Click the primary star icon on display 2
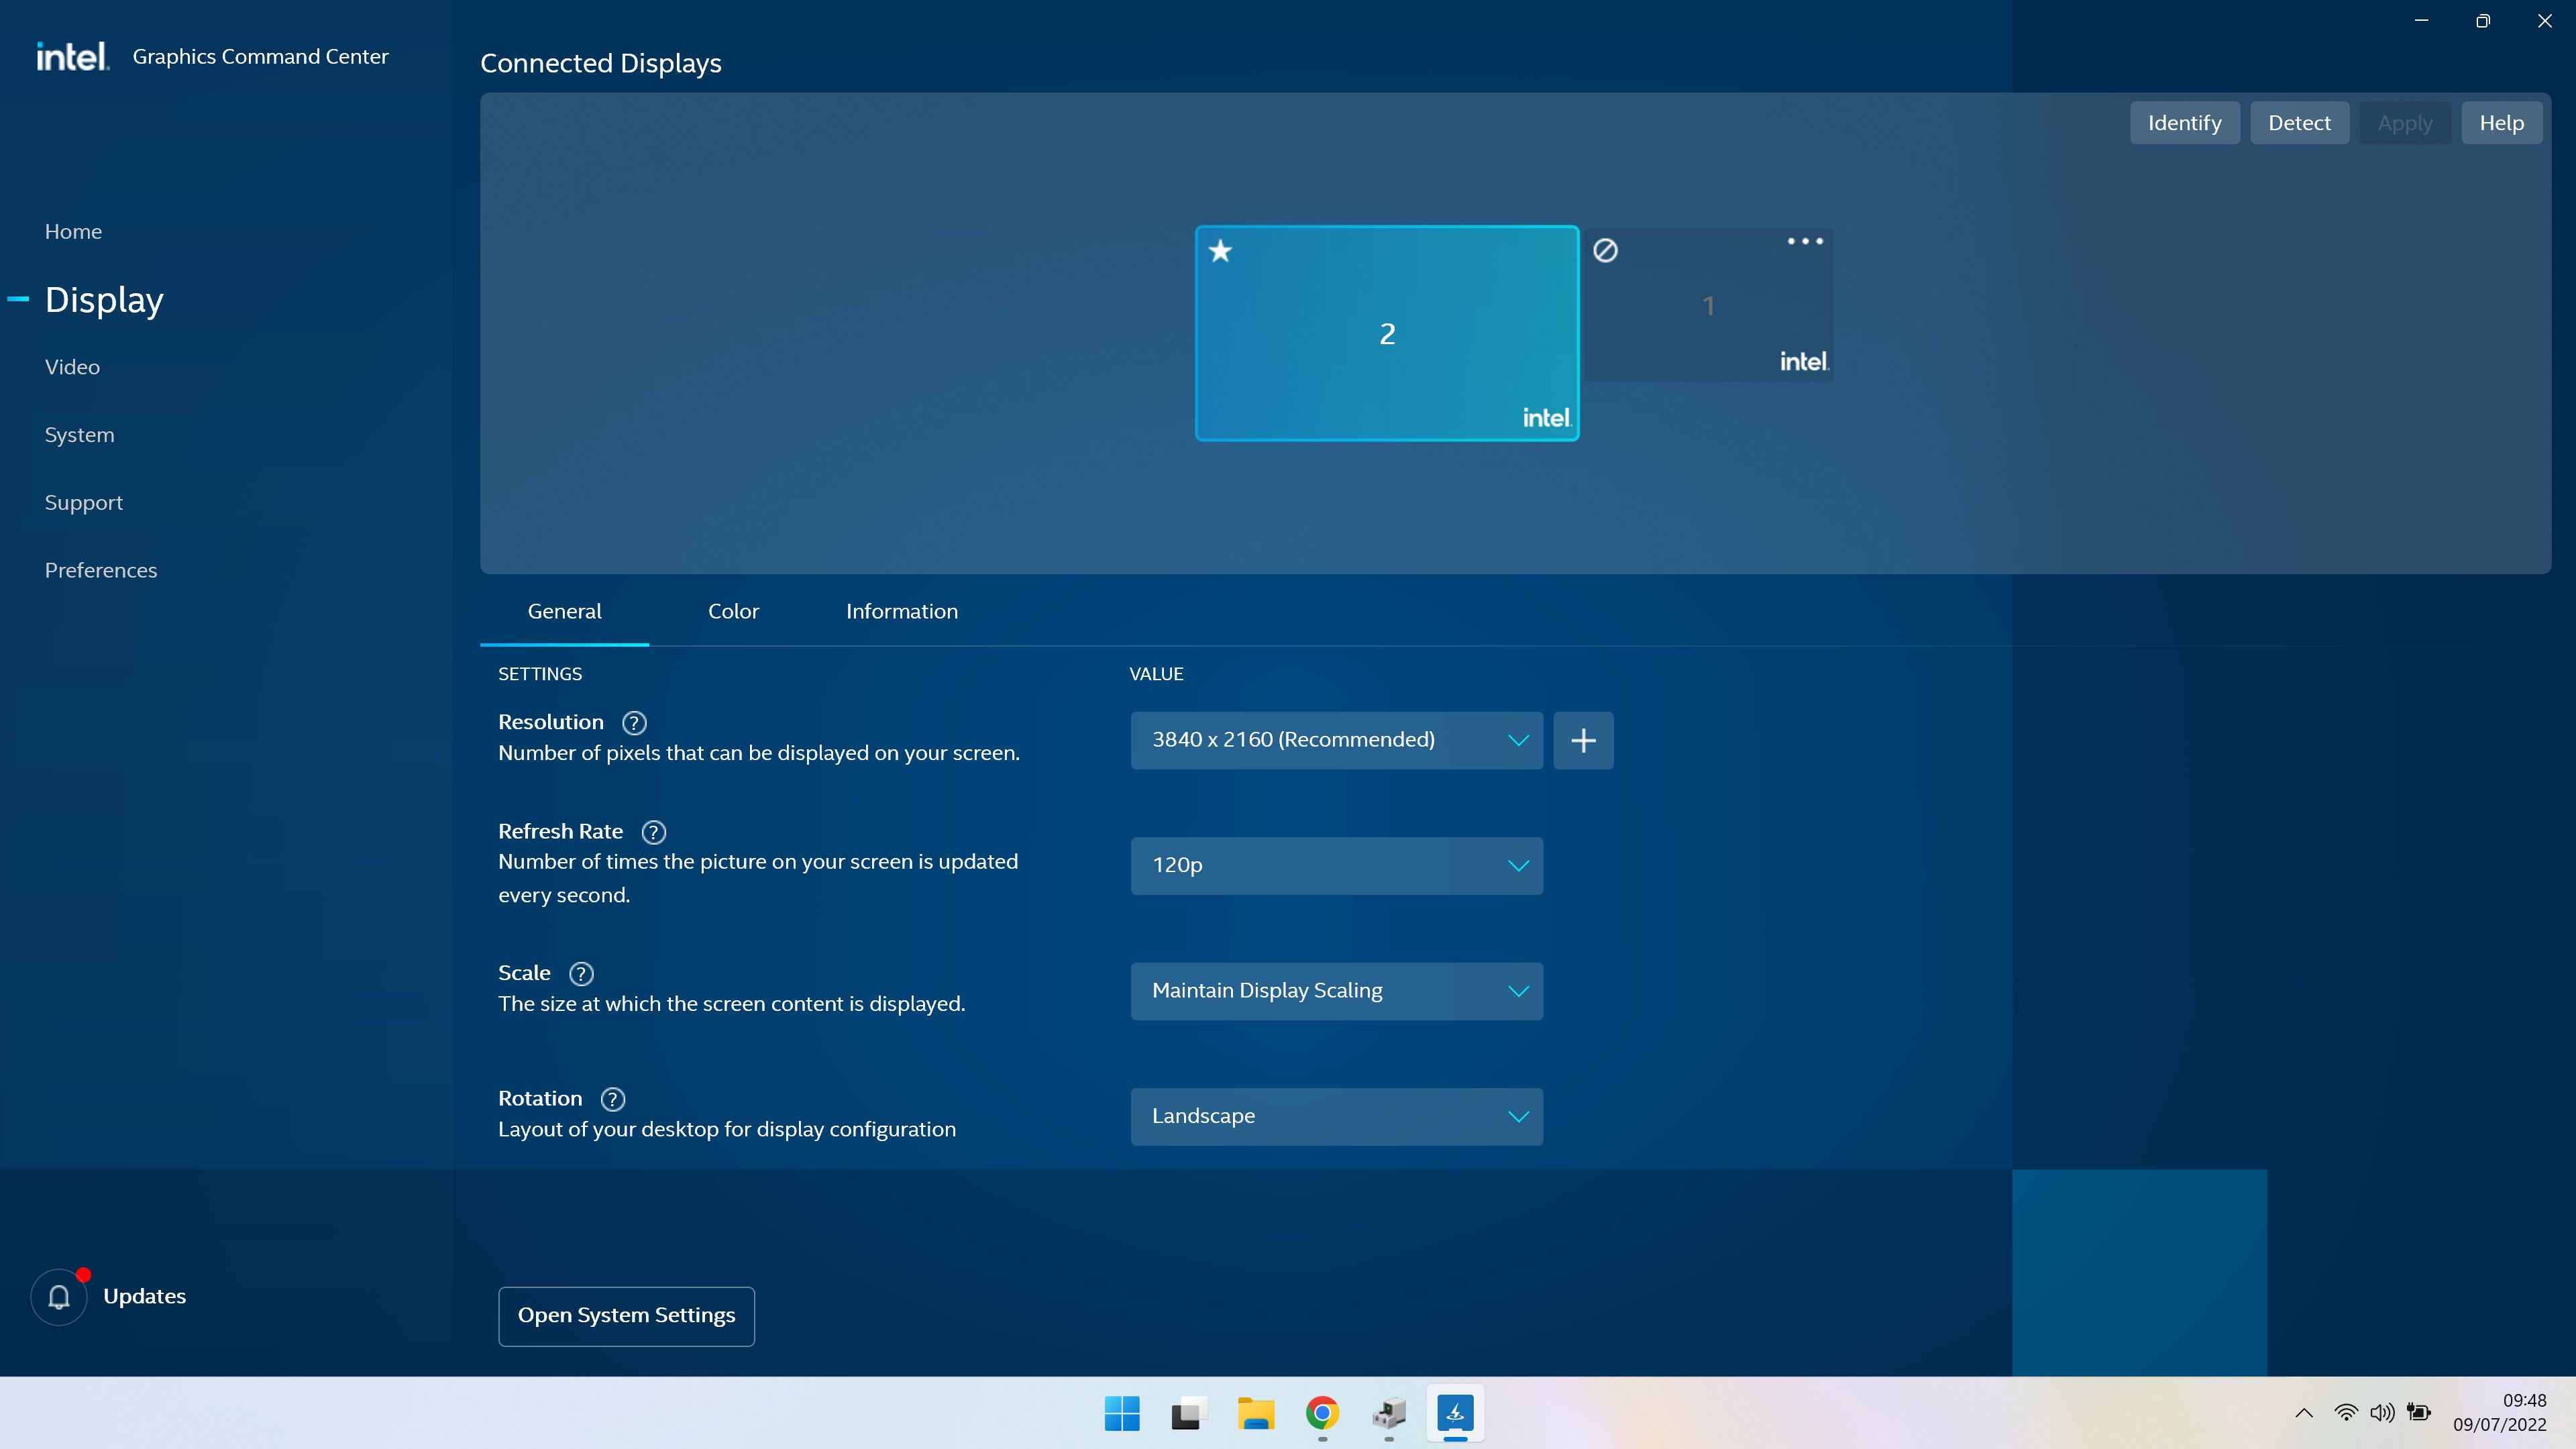 [x=1220, y=251]
